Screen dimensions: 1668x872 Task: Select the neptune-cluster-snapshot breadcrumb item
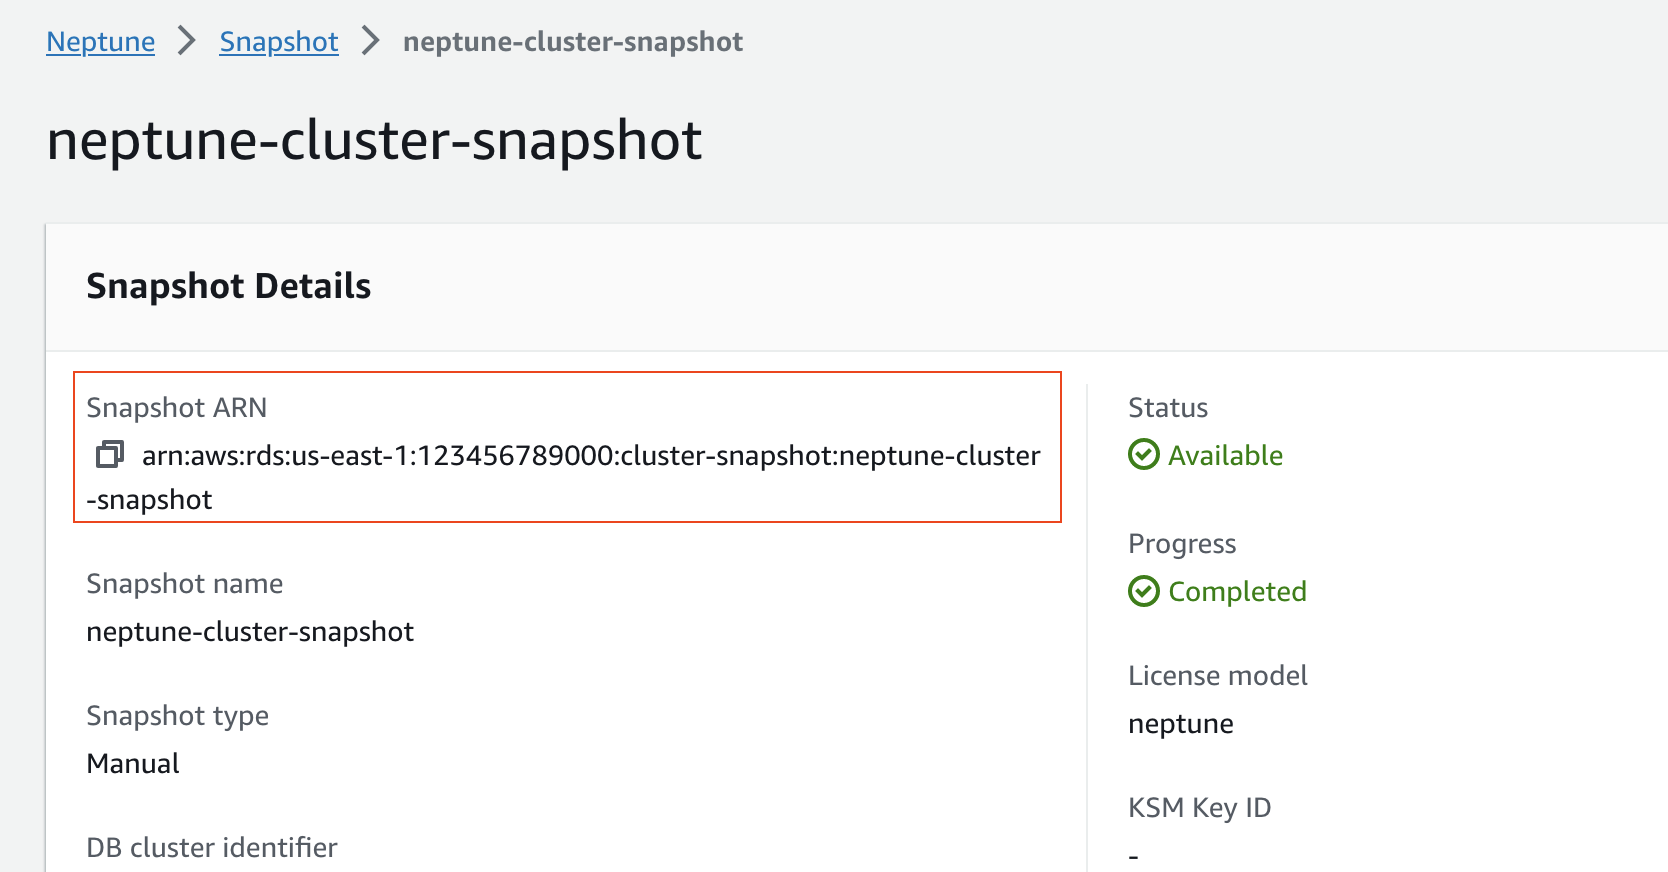573,41
